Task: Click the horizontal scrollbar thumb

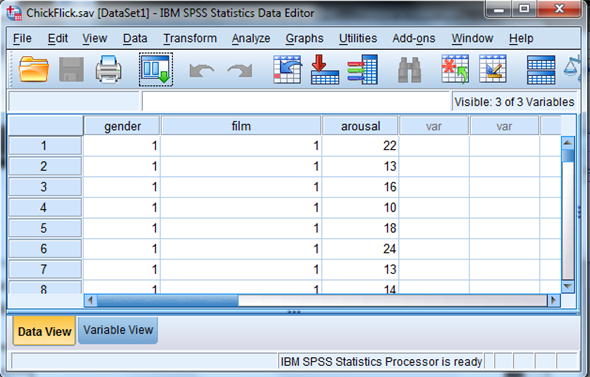Action: tap(167, 301)
